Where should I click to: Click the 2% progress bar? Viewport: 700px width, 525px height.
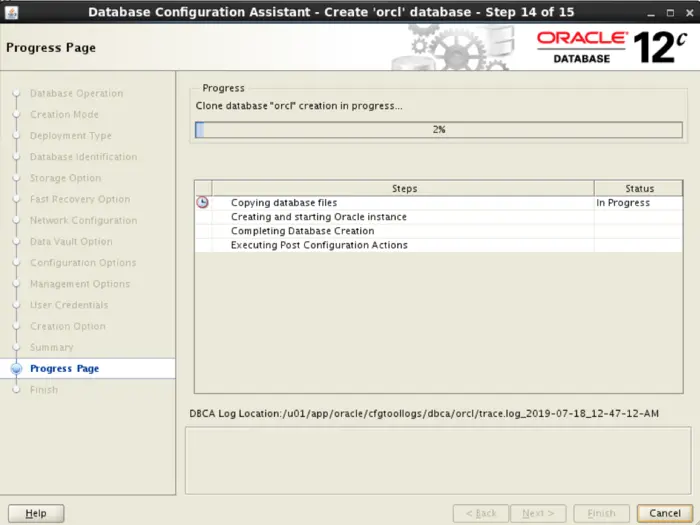tap(439, 129)
